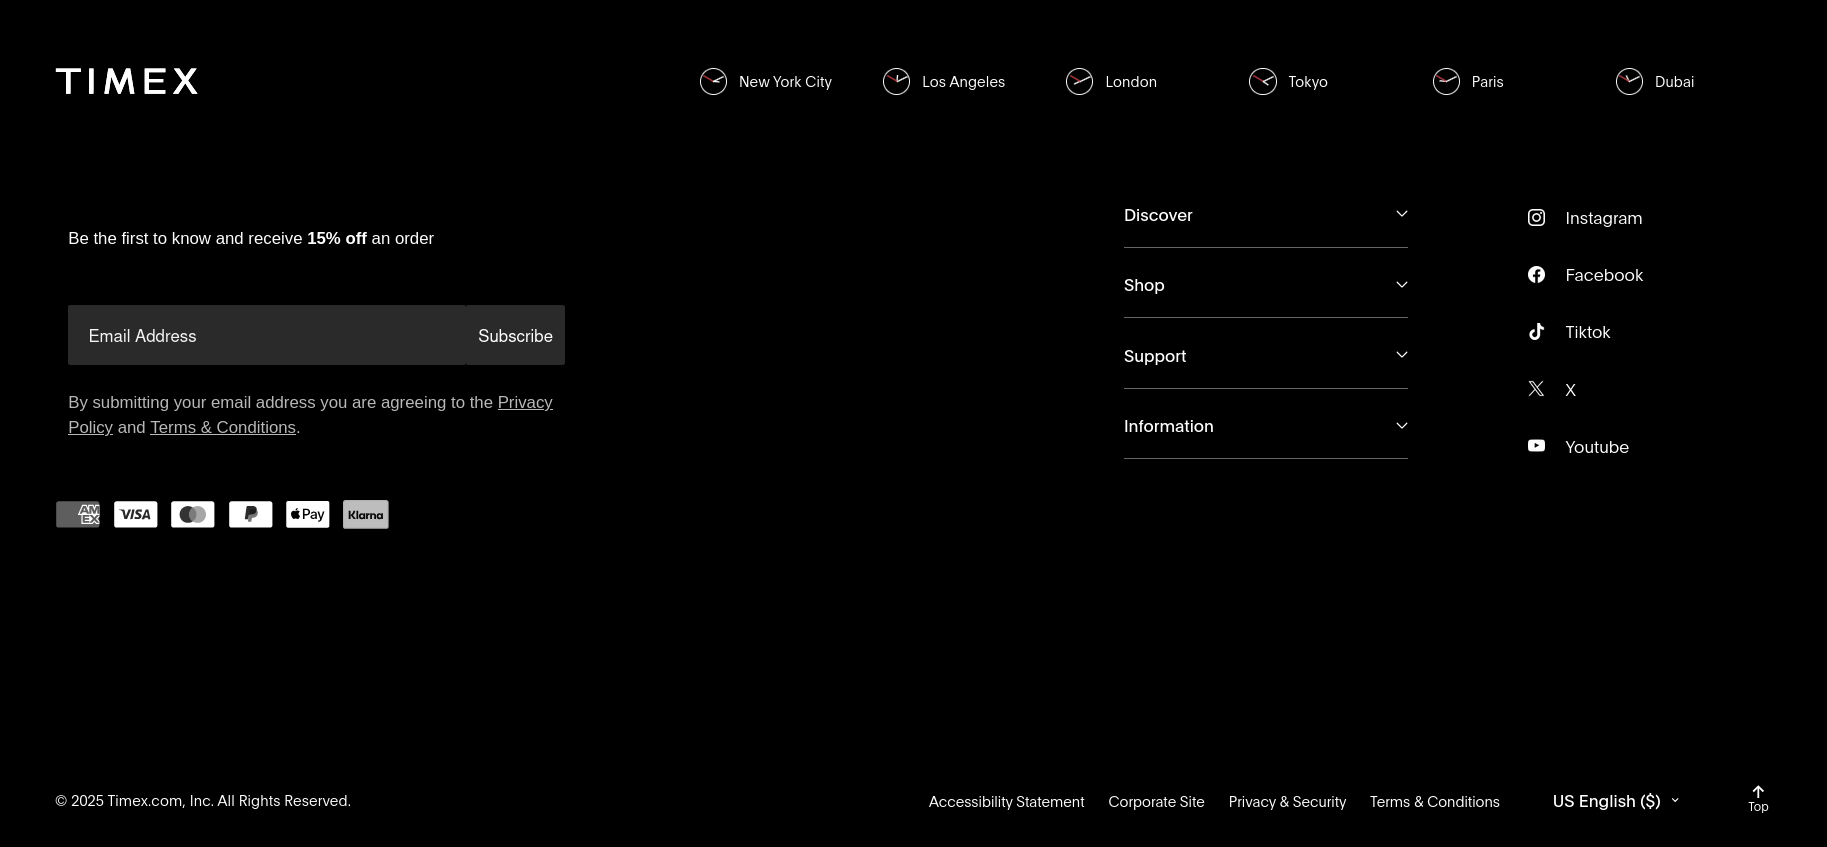The height and width of the screenshot is (847, 1827).
Task: Visit the Corporate Site link
Action: [x=1156, y=802]
